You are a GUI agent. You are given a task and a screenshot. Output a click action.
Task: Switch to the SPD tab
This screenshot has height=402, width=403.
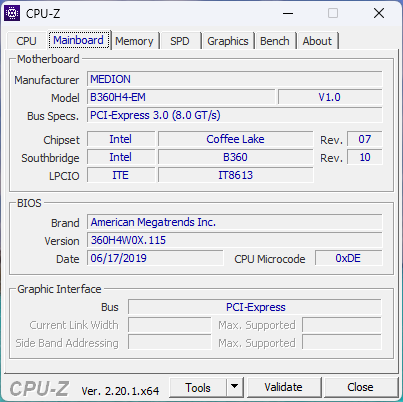coord(180,41)
